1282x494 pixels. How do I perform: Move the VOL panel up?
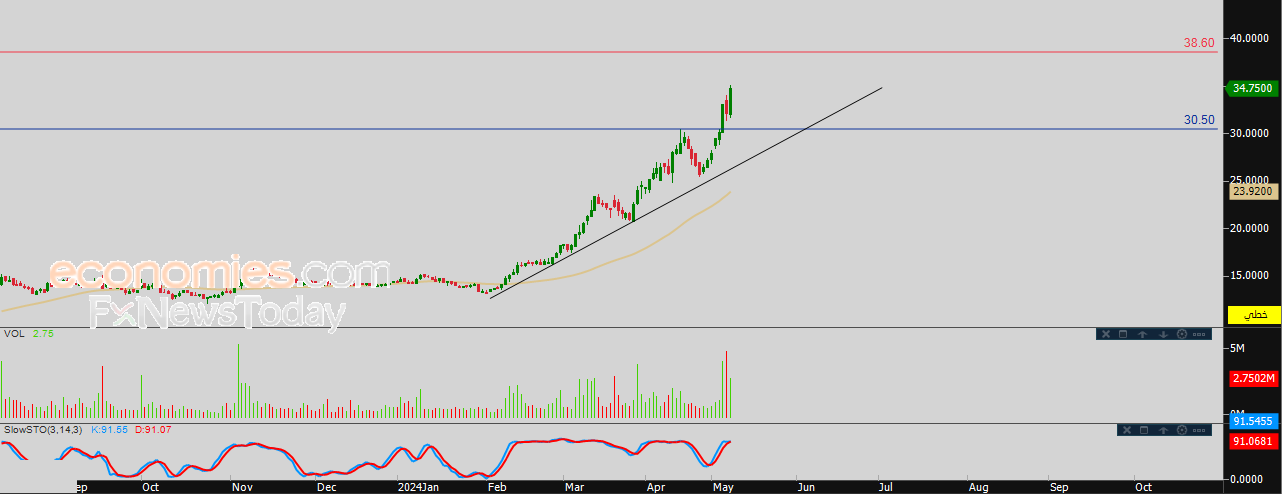1142,334
